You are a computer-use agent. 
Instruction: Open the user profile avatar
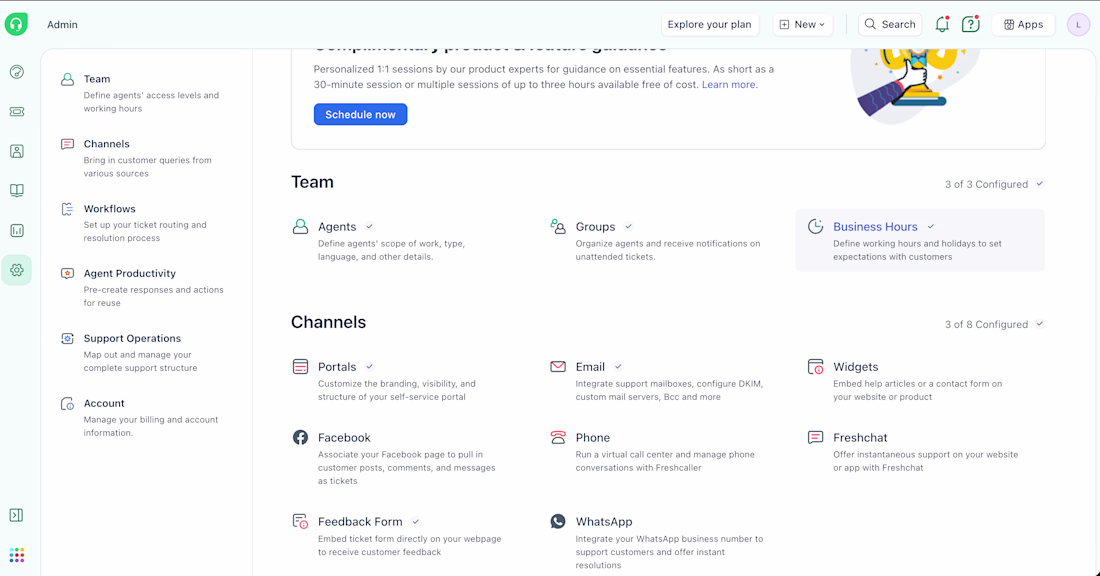tap(1078, 25)
